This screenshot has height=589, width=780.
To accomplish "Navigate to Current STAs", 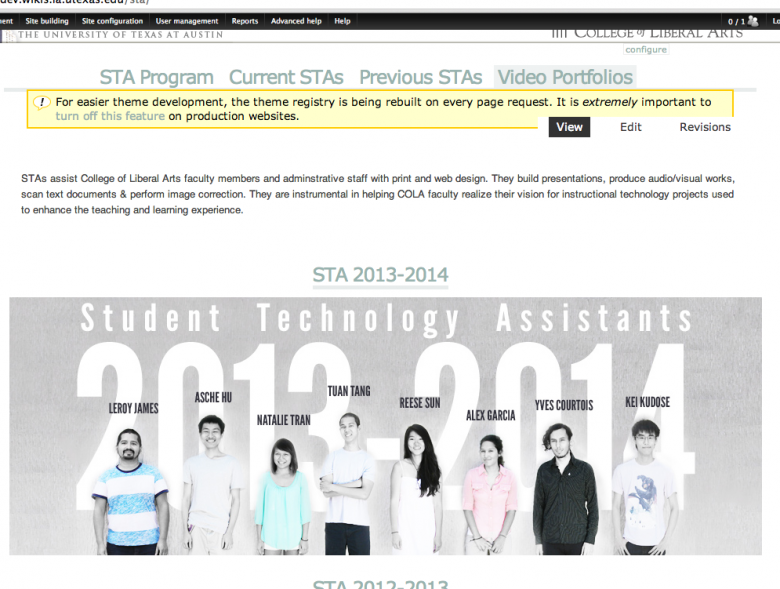I will click(286, 77).
